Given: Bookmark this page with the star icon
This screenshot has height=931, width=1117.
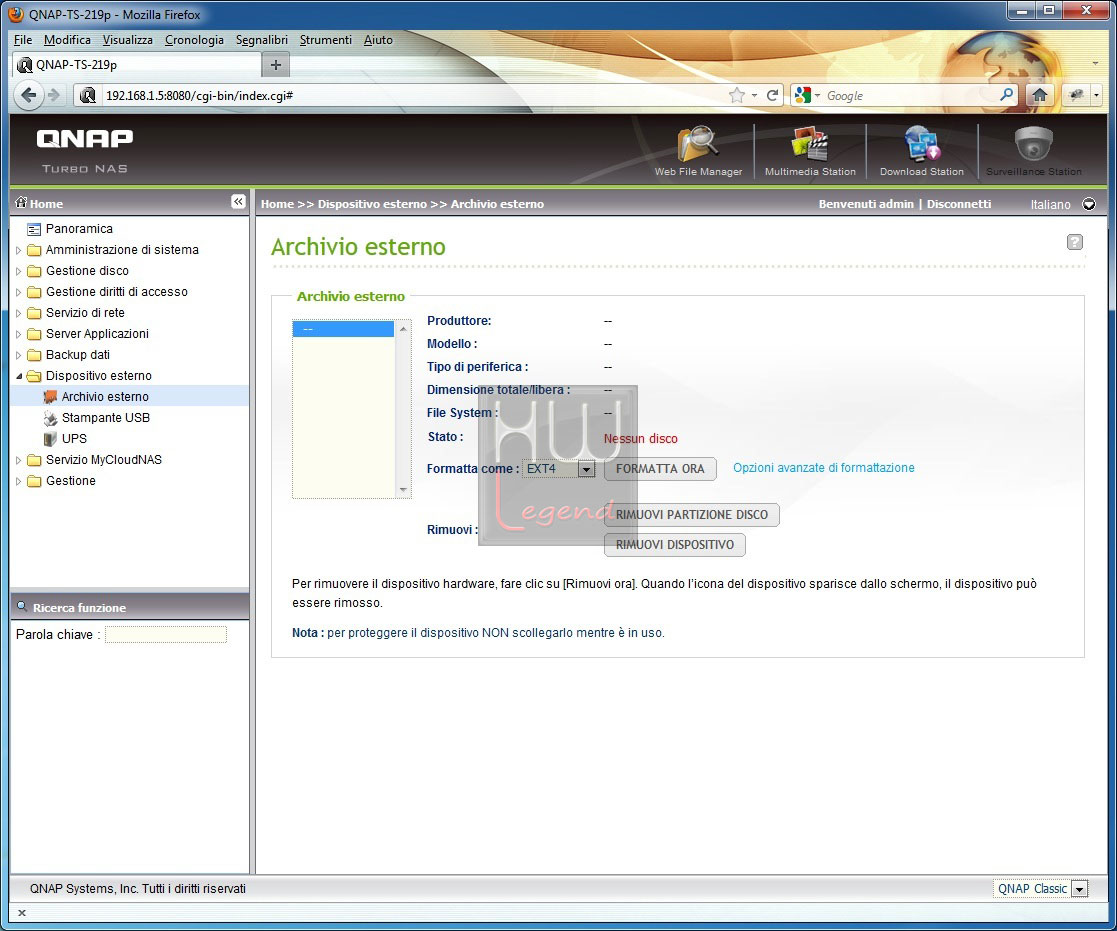Looking at the screenshot, I should pyautogui.click(x=737, y=95).
